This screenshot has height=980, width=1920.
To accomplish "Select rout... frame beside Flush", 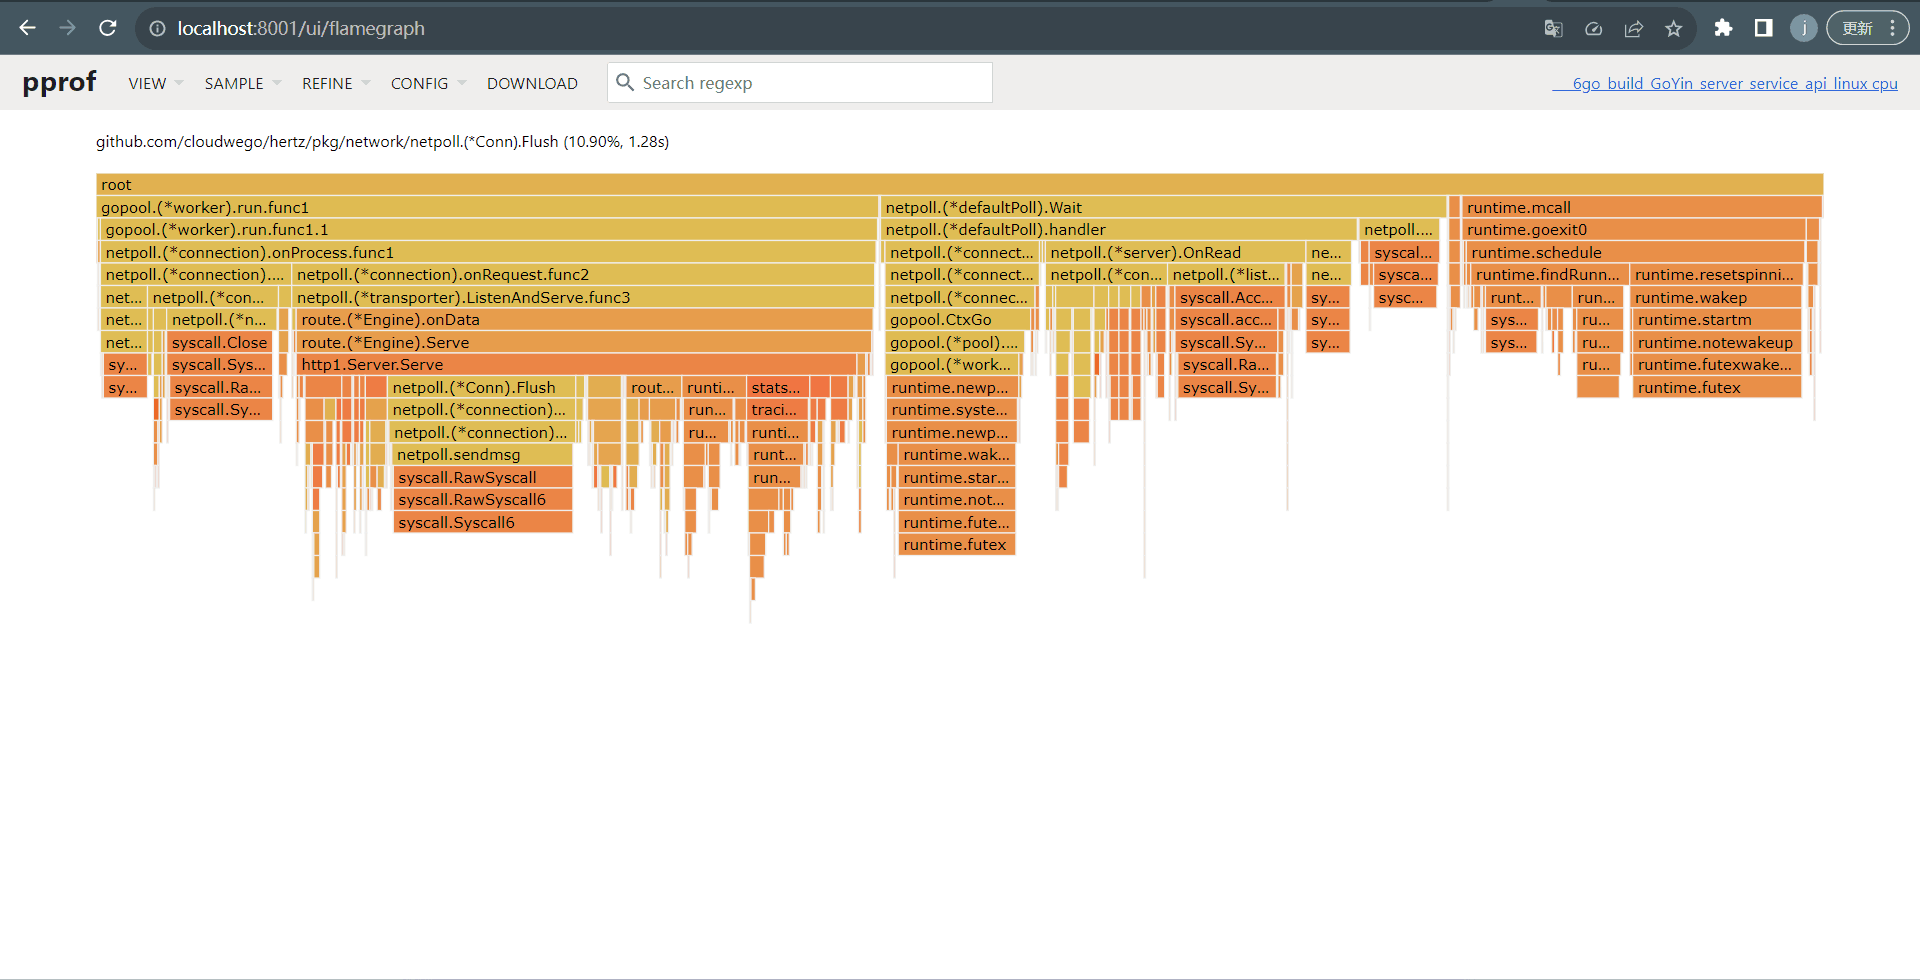I will coord(652,387).
